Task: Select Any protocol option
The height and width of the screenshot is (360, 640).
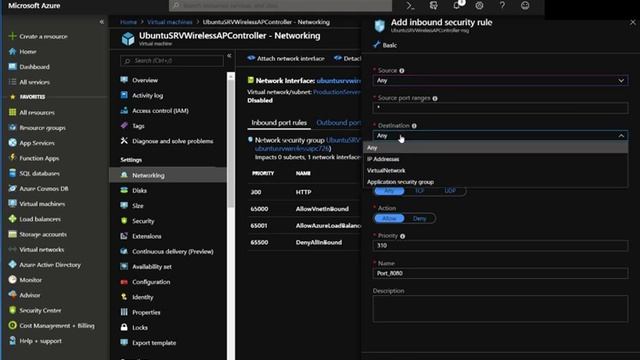Action: pos(389,191)
